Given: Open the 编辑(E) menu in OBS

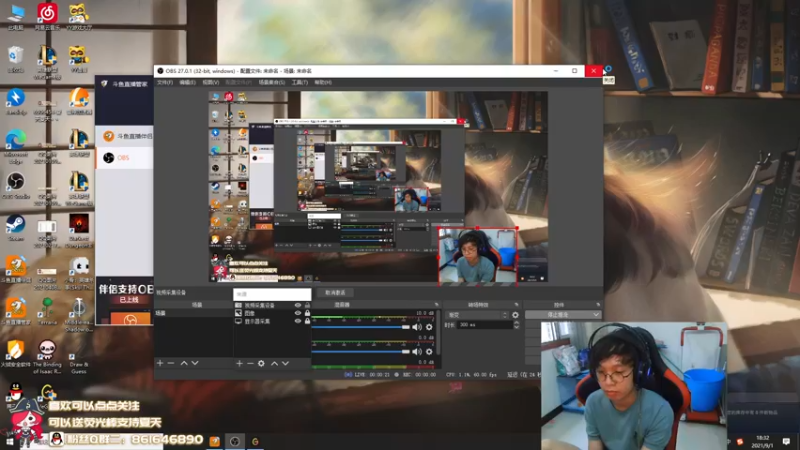Looking at the screenshot, I should [187, 82].
